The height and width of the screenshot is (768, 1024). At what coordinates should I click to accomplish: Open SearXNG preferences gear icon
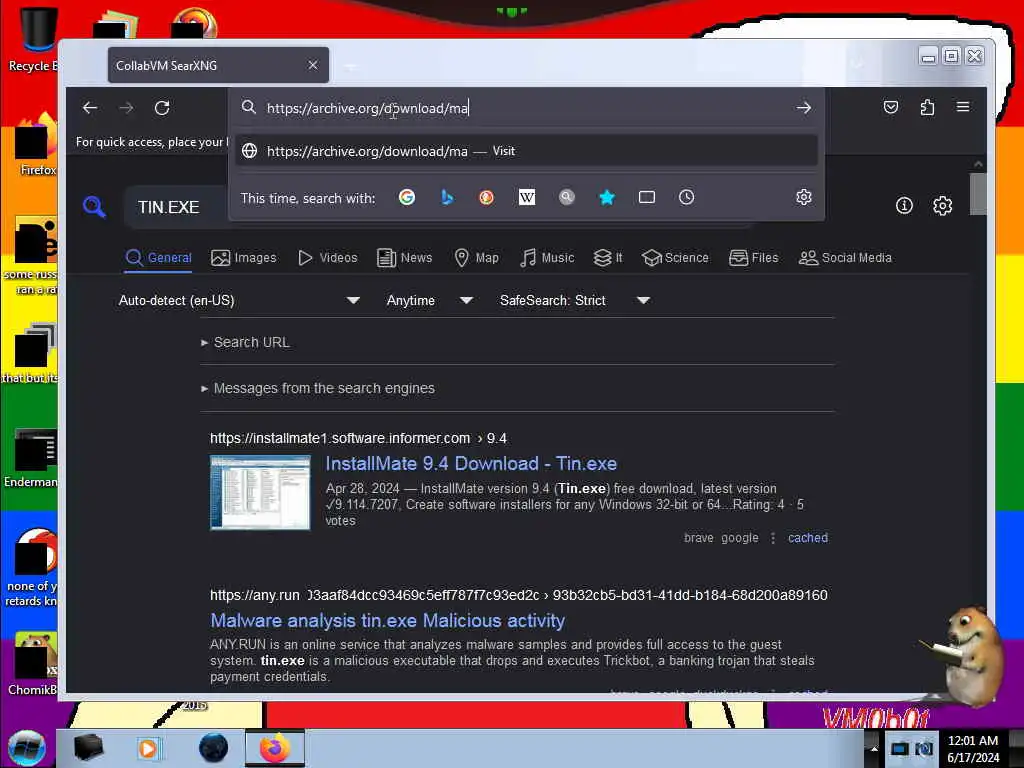[x=942, y=206]
